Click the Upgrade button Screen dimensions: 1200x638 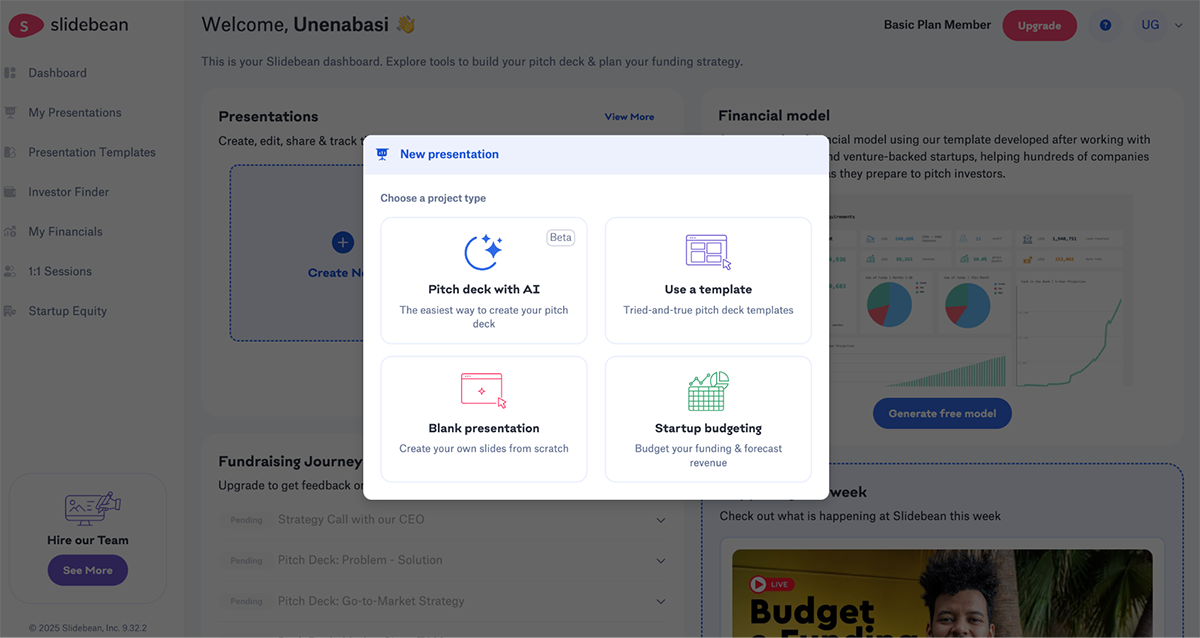pyautogui.click(x=1039, y=26)
